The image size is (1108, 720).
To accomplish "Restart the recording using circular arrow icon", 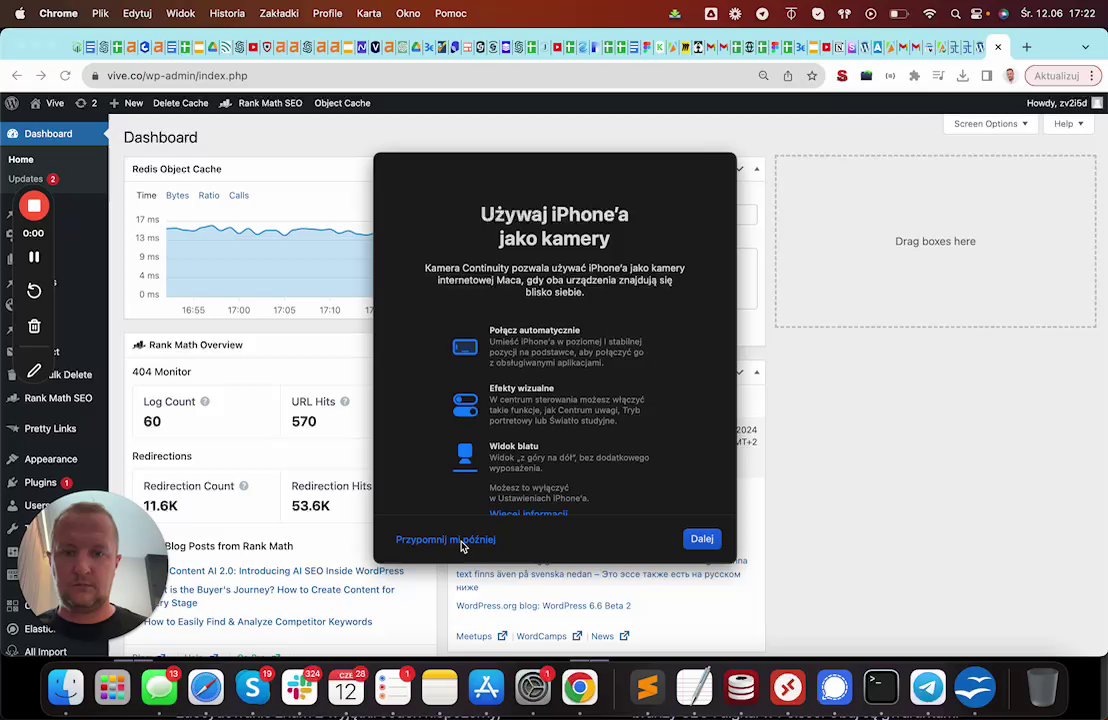I will pyautogui.click(x=34, y=291).
